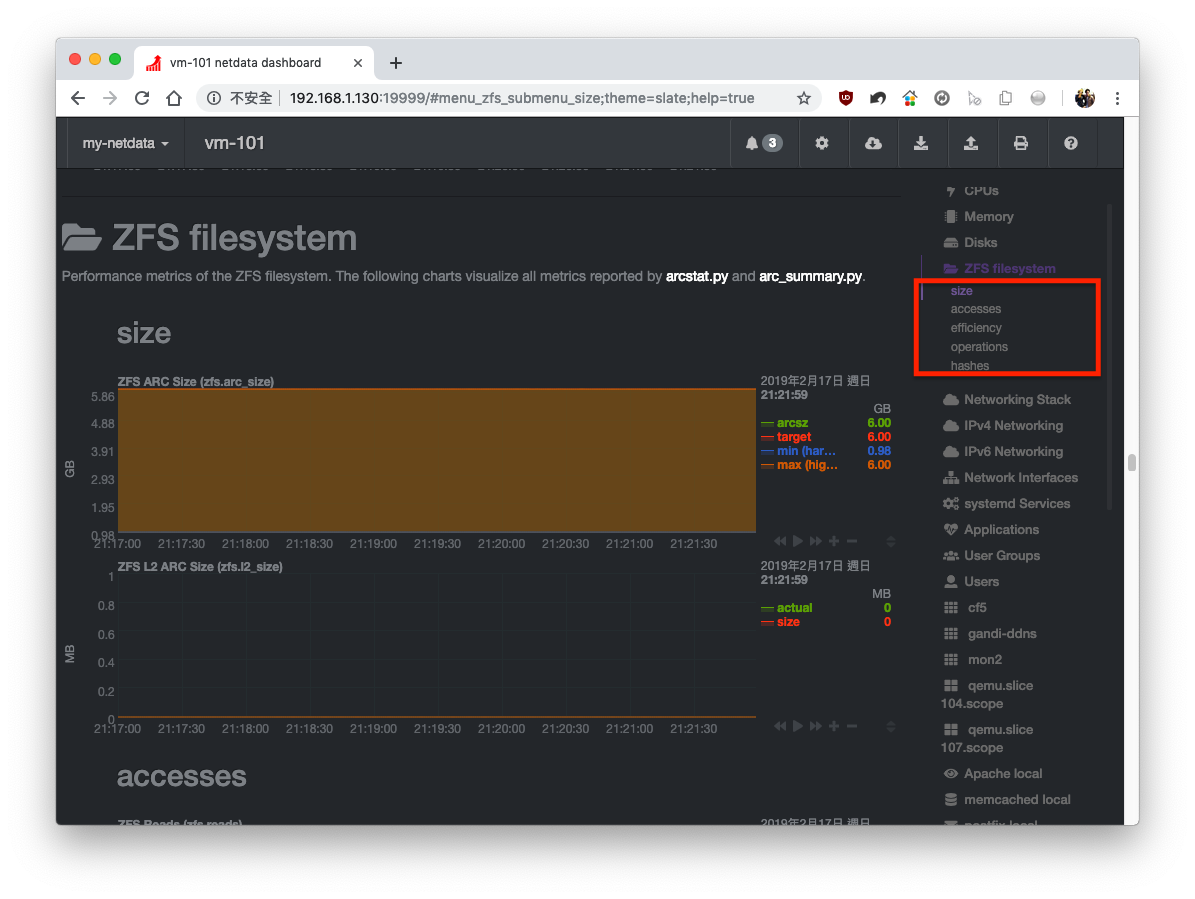Toggle min (har… dimension in legend
This screenshot has width=1195, height=899.
(806, 451)
